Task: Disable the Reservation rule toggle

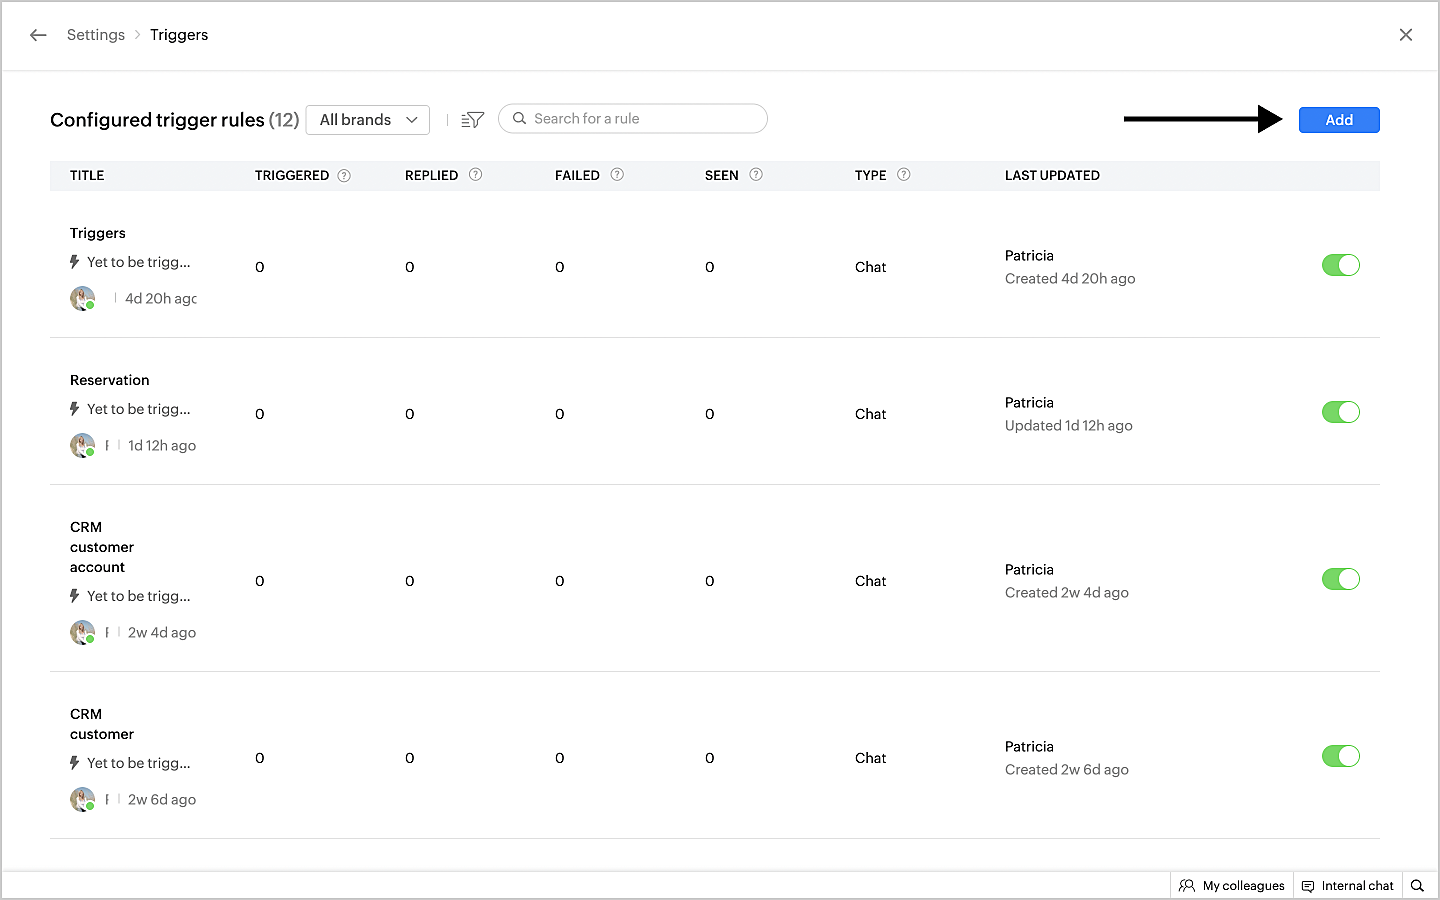Action: point(1340,412)
